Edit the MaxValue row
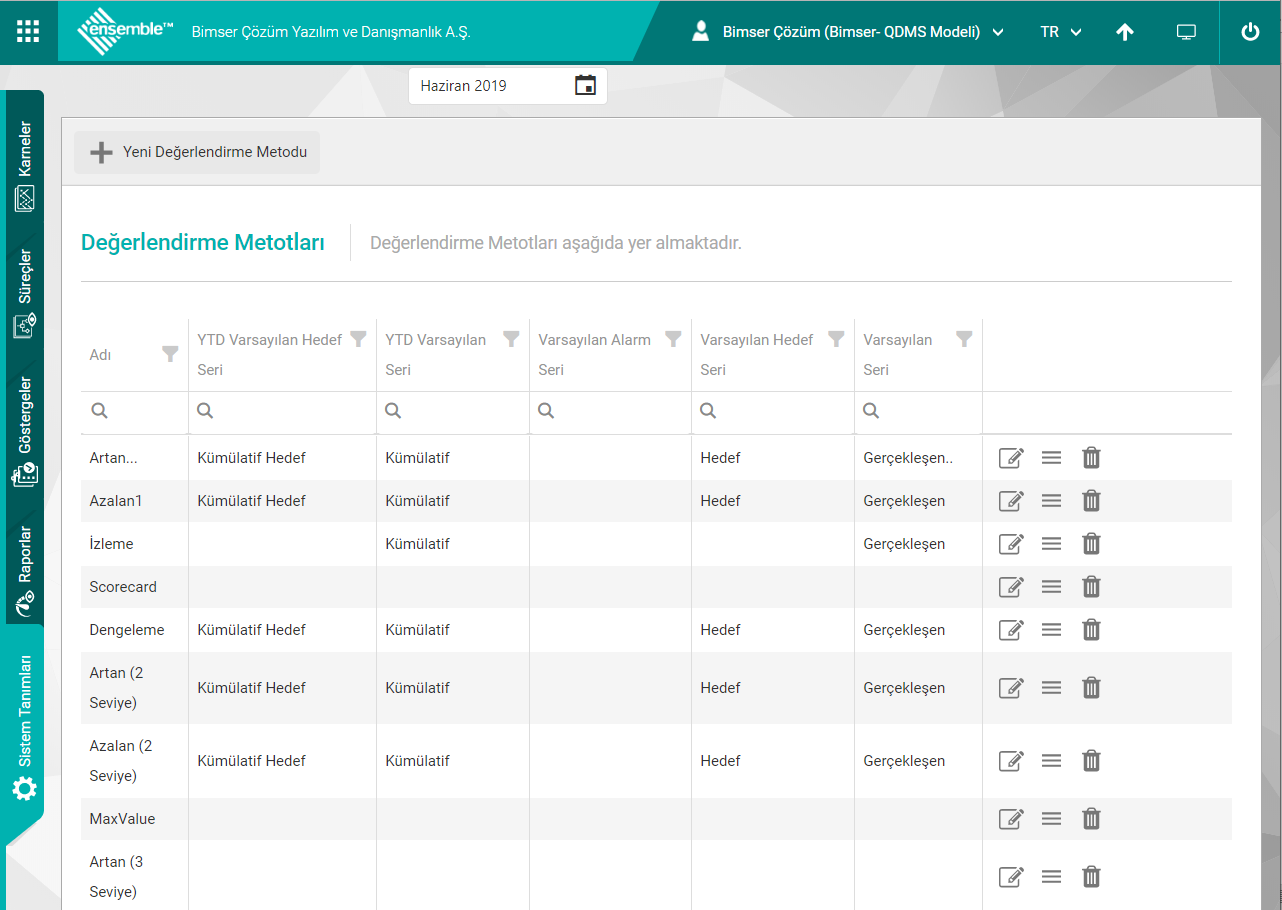Viewport: 1282px width, 910px height. 1011,819
